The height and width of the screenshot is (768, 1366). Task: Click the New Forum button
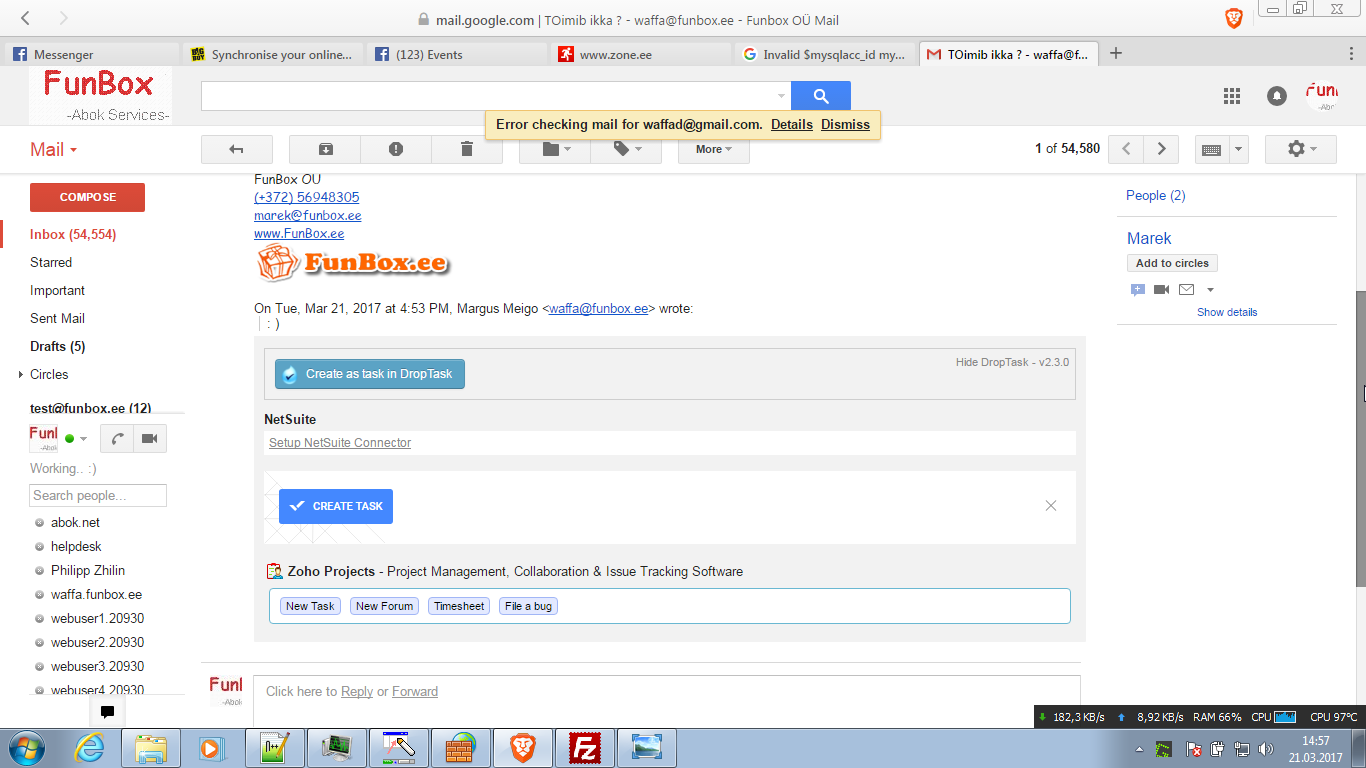384,606
